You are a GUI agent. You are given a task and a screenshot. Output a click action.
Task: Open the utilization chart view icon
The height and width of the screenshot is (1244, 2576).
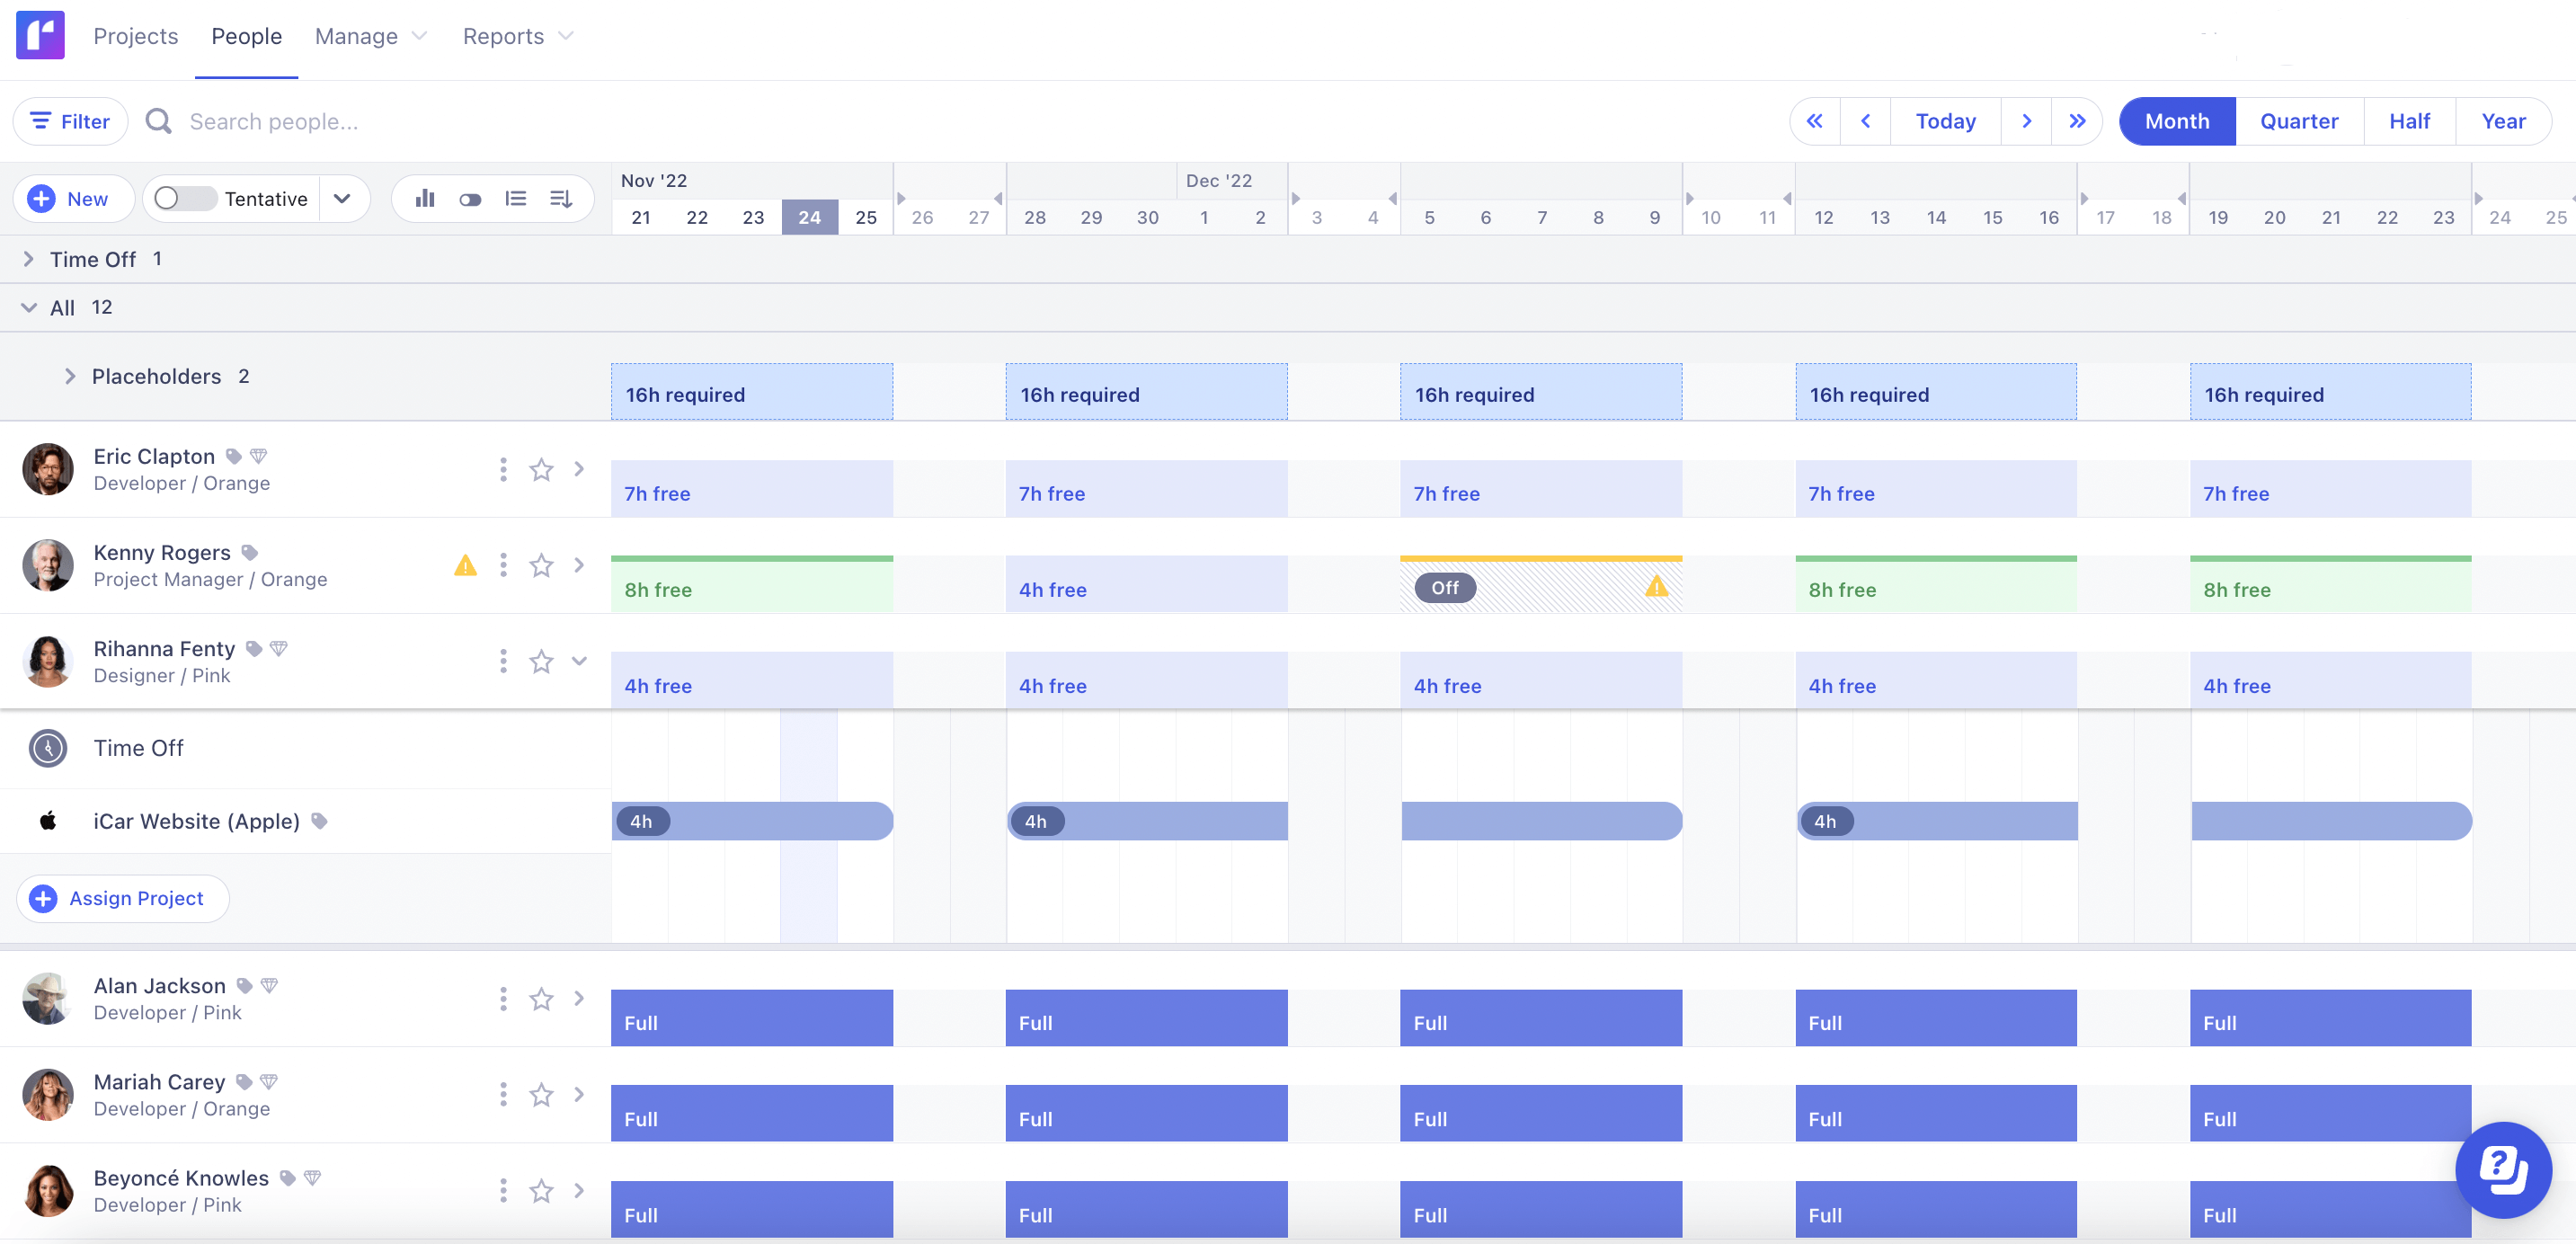(424, 198)
